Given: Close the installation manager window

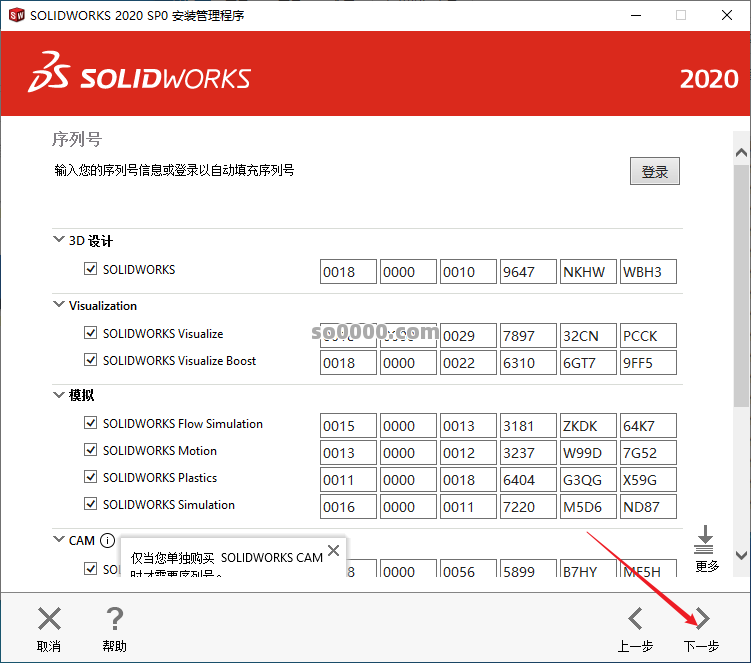Looking at the screenshot, I should [x=727, y=15].
